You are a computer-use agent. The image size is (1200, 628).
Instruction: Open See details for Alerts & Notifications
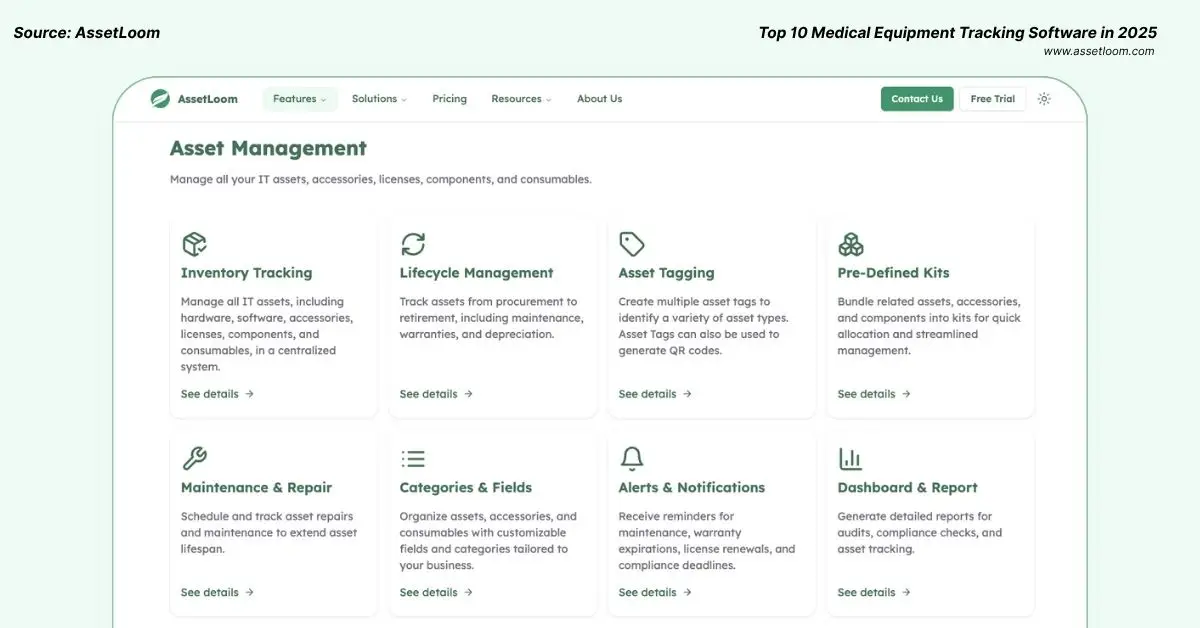pos(655,592)
